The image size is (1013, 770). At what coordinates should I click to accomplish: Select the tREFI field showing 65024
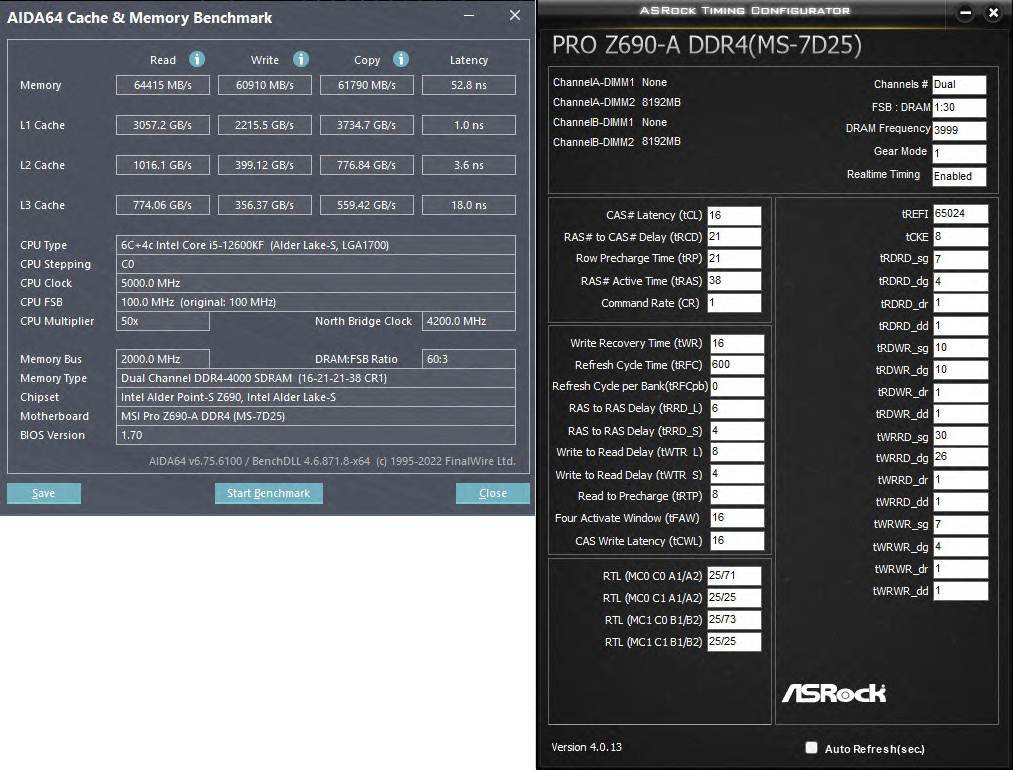click(x=961, y=214)
